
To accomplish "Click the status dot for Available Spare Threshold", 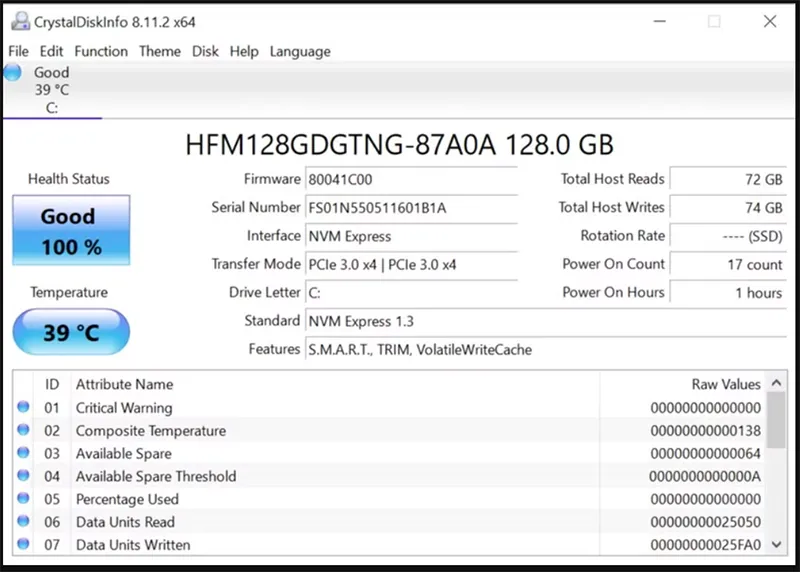I will (x=23, y=475).
